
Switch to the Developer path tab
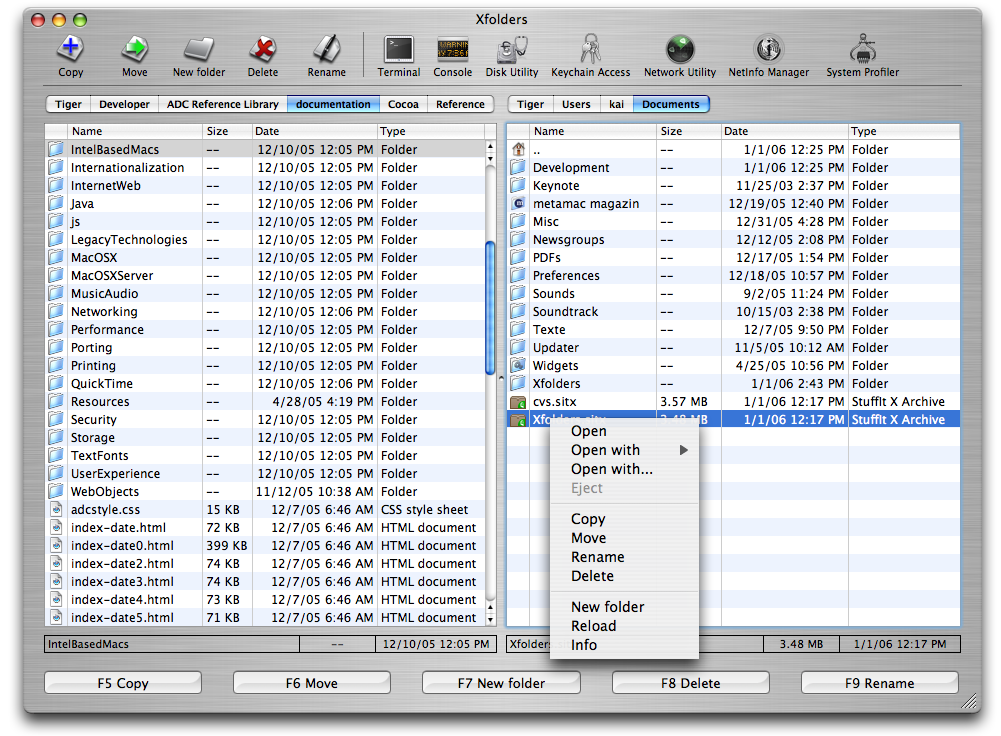124,104
